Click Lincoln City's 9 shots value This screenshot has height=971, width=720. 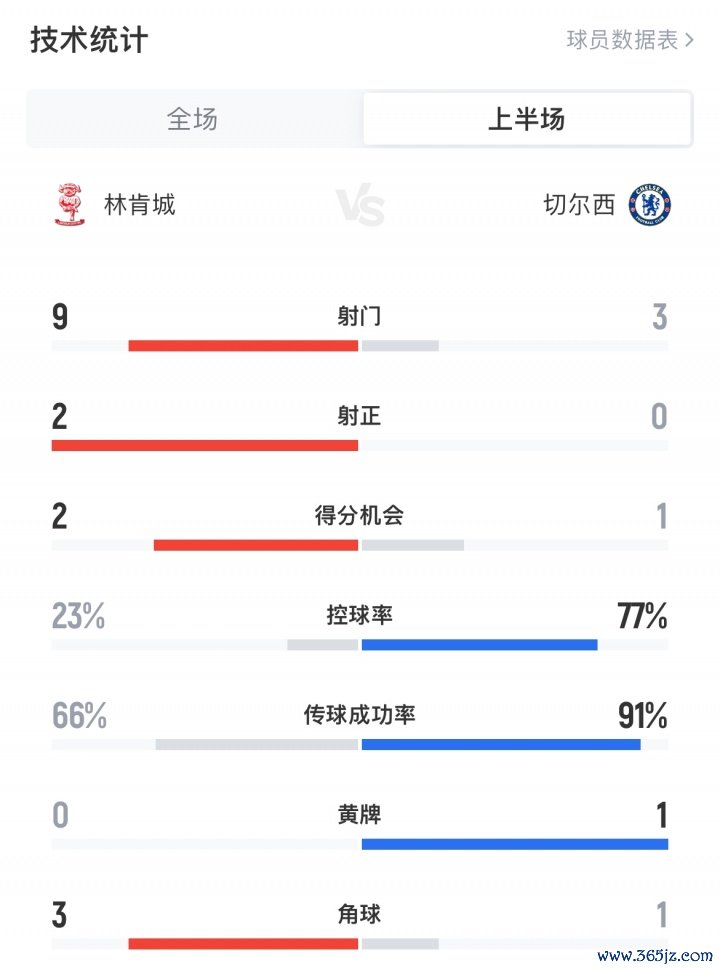pos(60,316)
